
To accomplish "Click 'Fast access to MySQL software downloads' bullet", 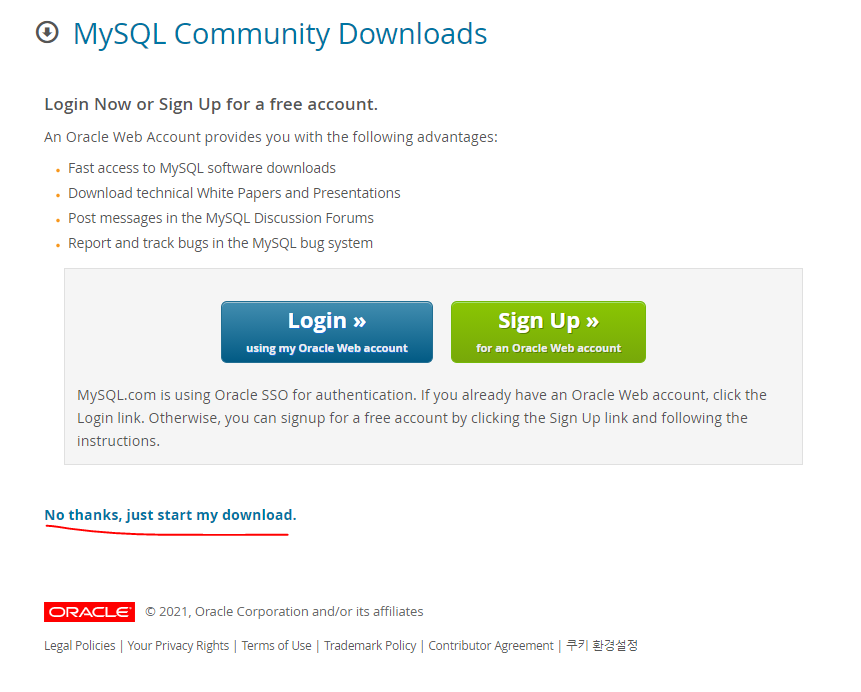I will [202, 168].
